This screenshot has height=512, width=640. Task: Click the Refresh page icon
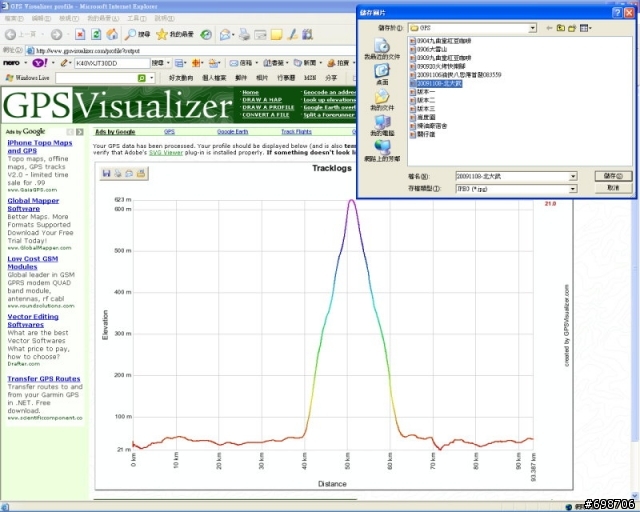96,35
